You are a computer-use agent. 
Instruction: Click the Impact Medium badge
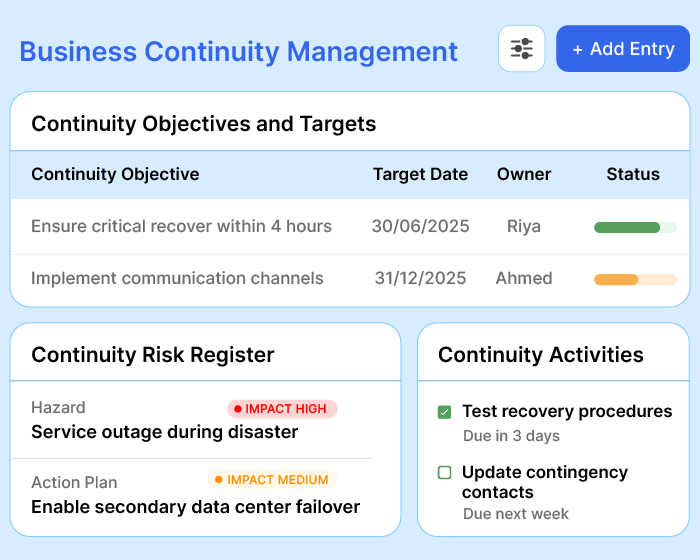click(x=272, y=480)
